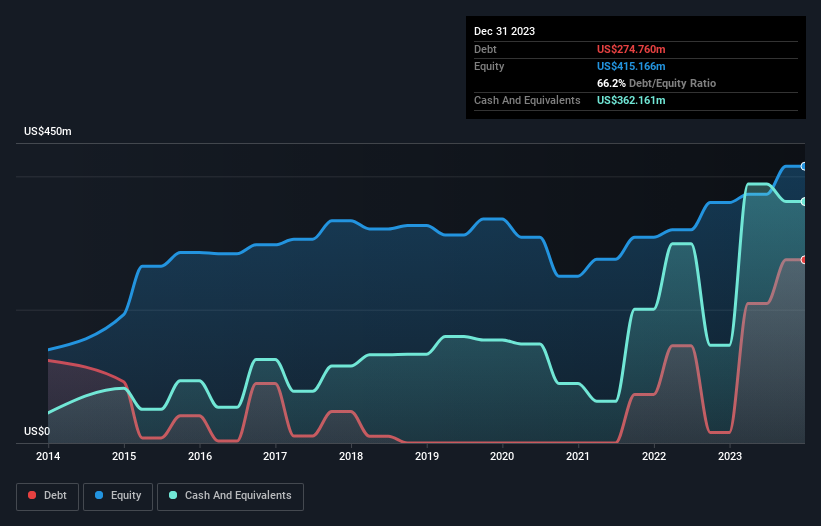Toggle the Equity legend series

pos(118,496)
